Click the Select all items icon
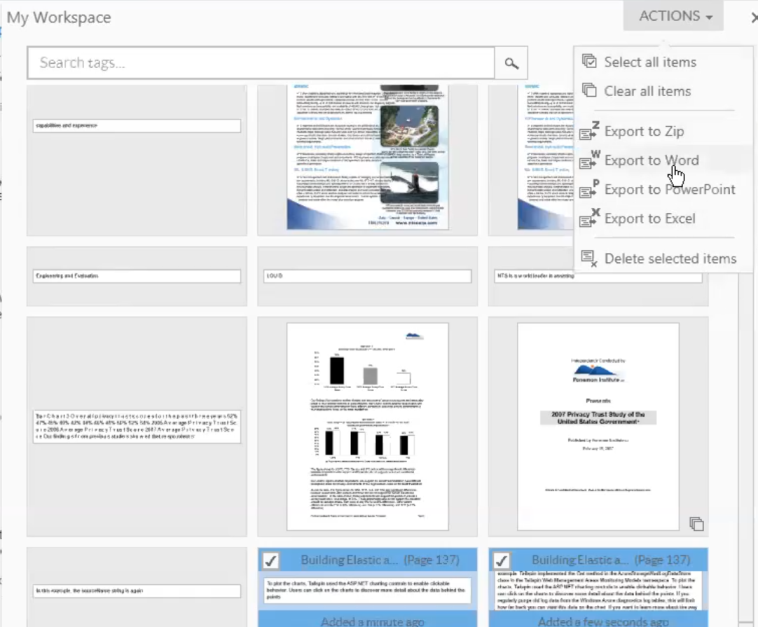Viewport: 758px width, 627px height. (589, 62)
